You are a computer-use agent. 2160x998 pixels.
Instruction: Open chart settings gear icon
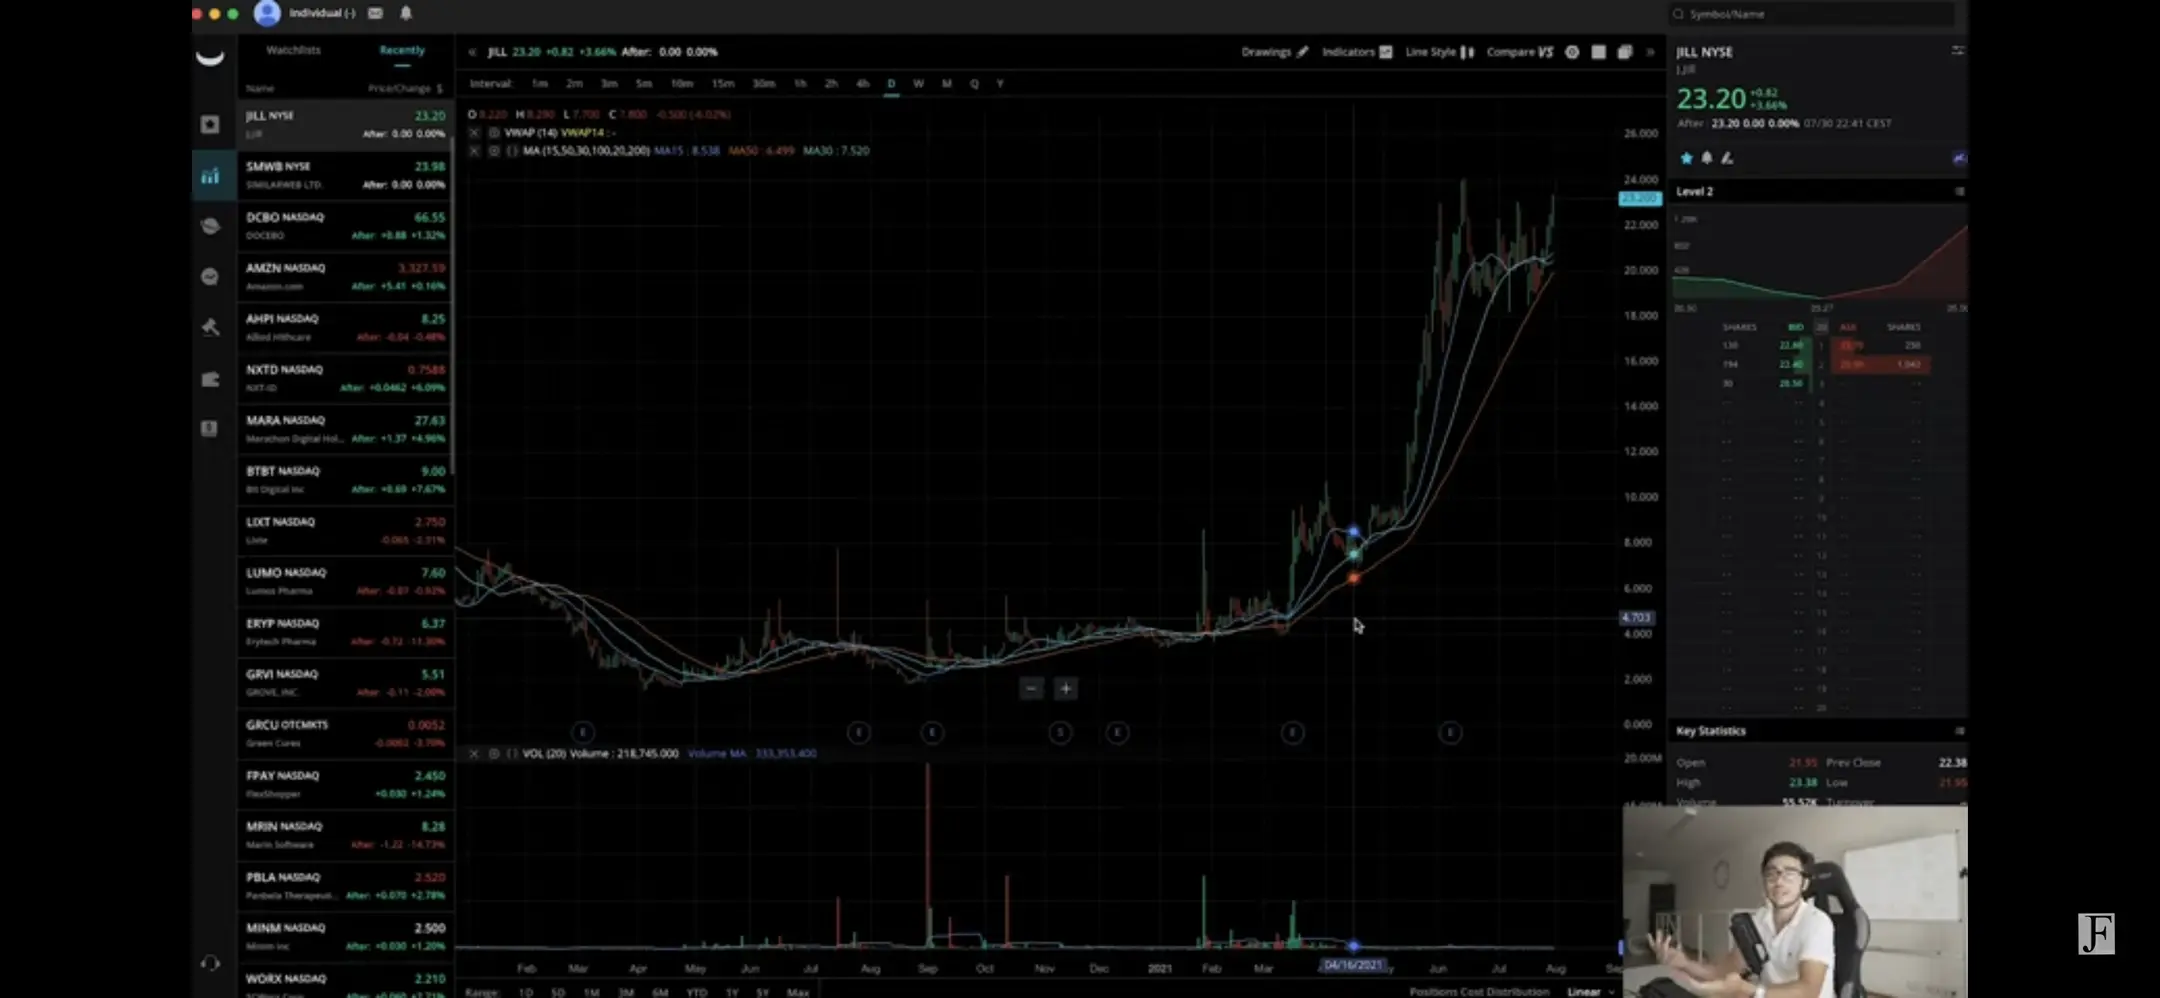pos(1572,52)
